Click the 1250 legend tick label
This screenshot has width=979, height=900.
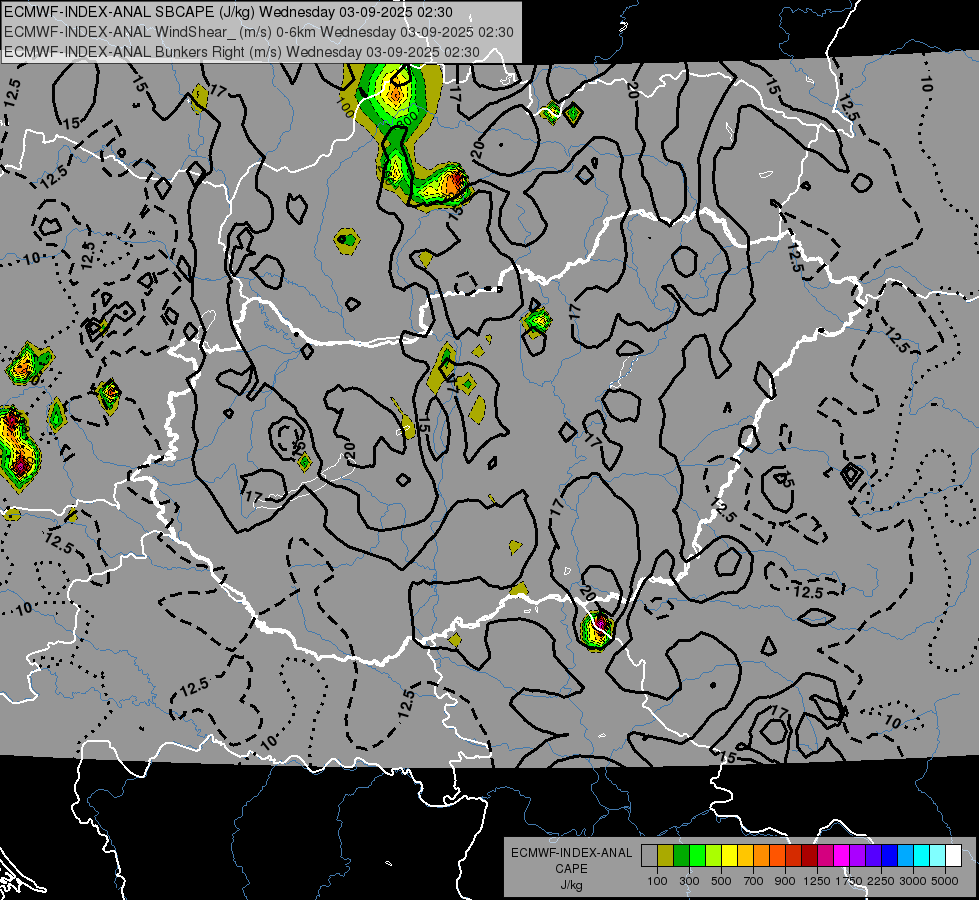point(817,881)
